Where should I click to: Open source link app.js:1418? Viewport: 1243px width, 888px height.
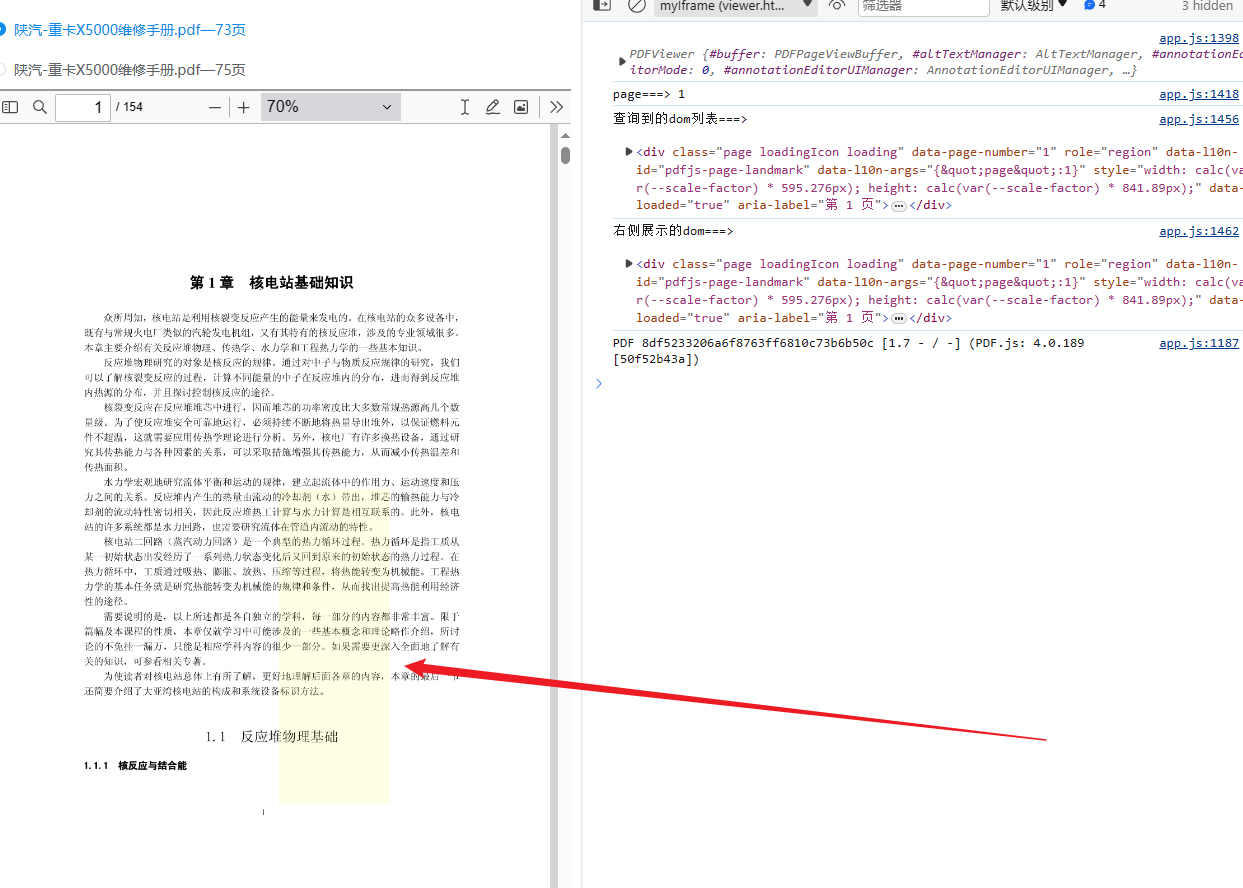click(x=1199, y=94)
